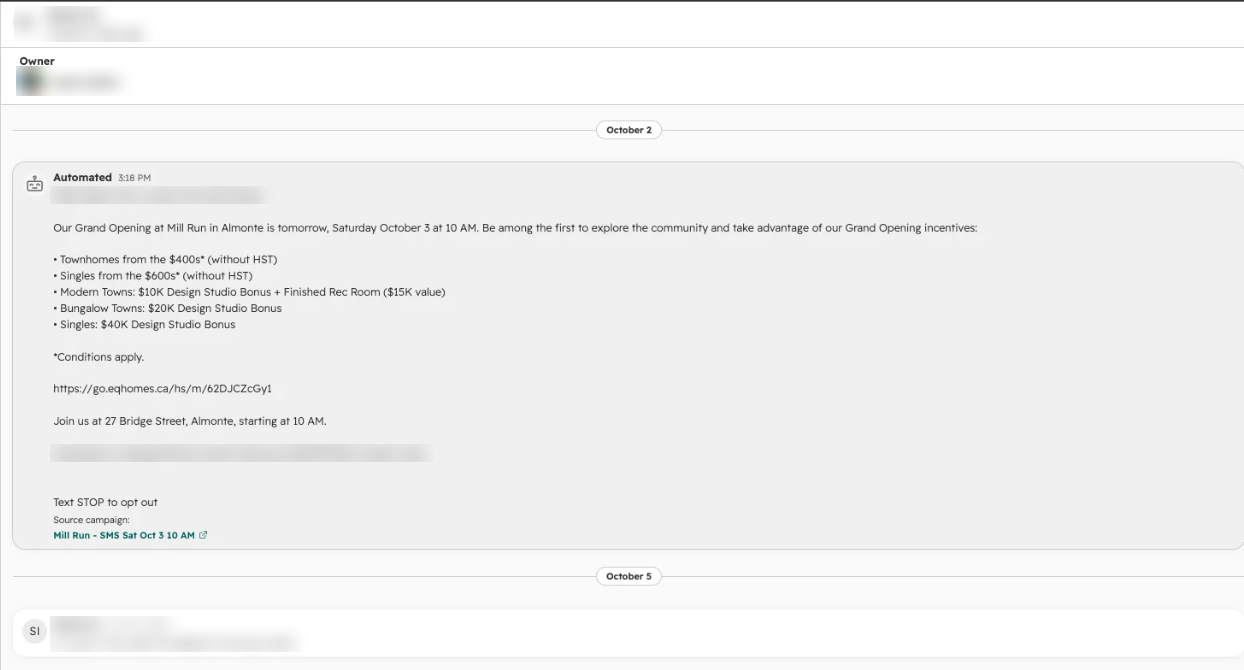1244x670 pixels.
Task: Click the 3:18 PM timestamp
Action: [x=134, y=178]
